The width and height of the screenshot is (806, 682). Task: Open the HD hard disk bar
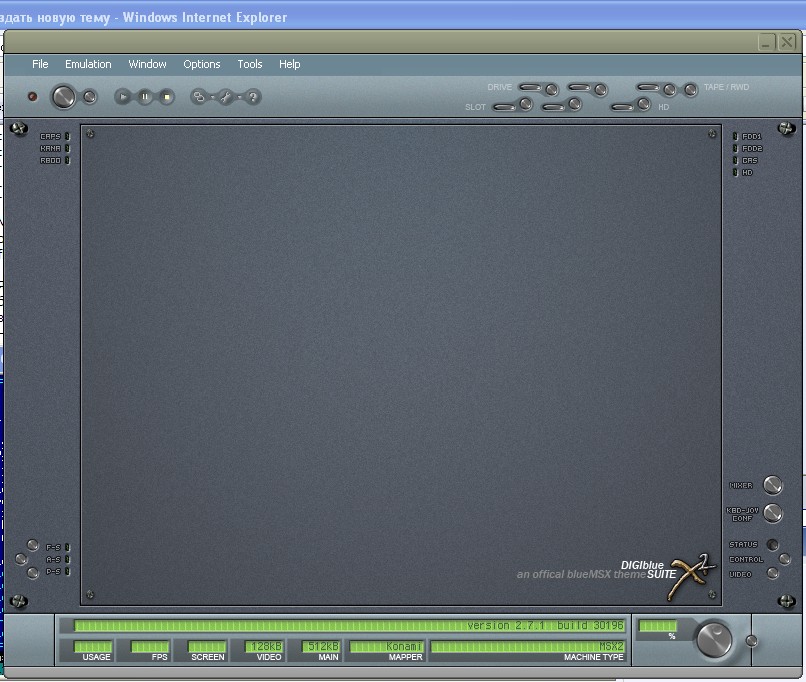pyautogui.click(x=622, y=107)
